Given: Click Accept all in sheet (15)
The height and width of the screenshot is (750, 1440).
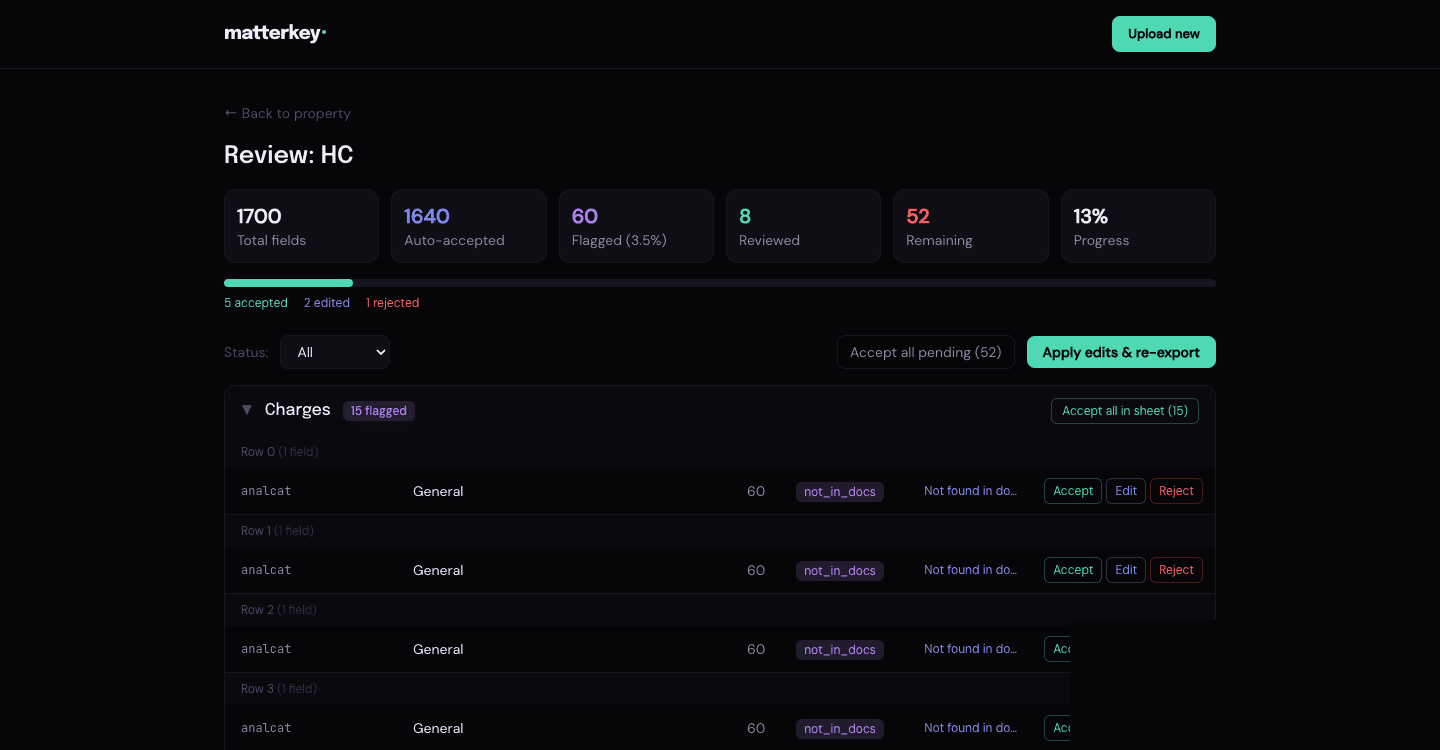Looking at the screenshot, I should pos(1124,410).
